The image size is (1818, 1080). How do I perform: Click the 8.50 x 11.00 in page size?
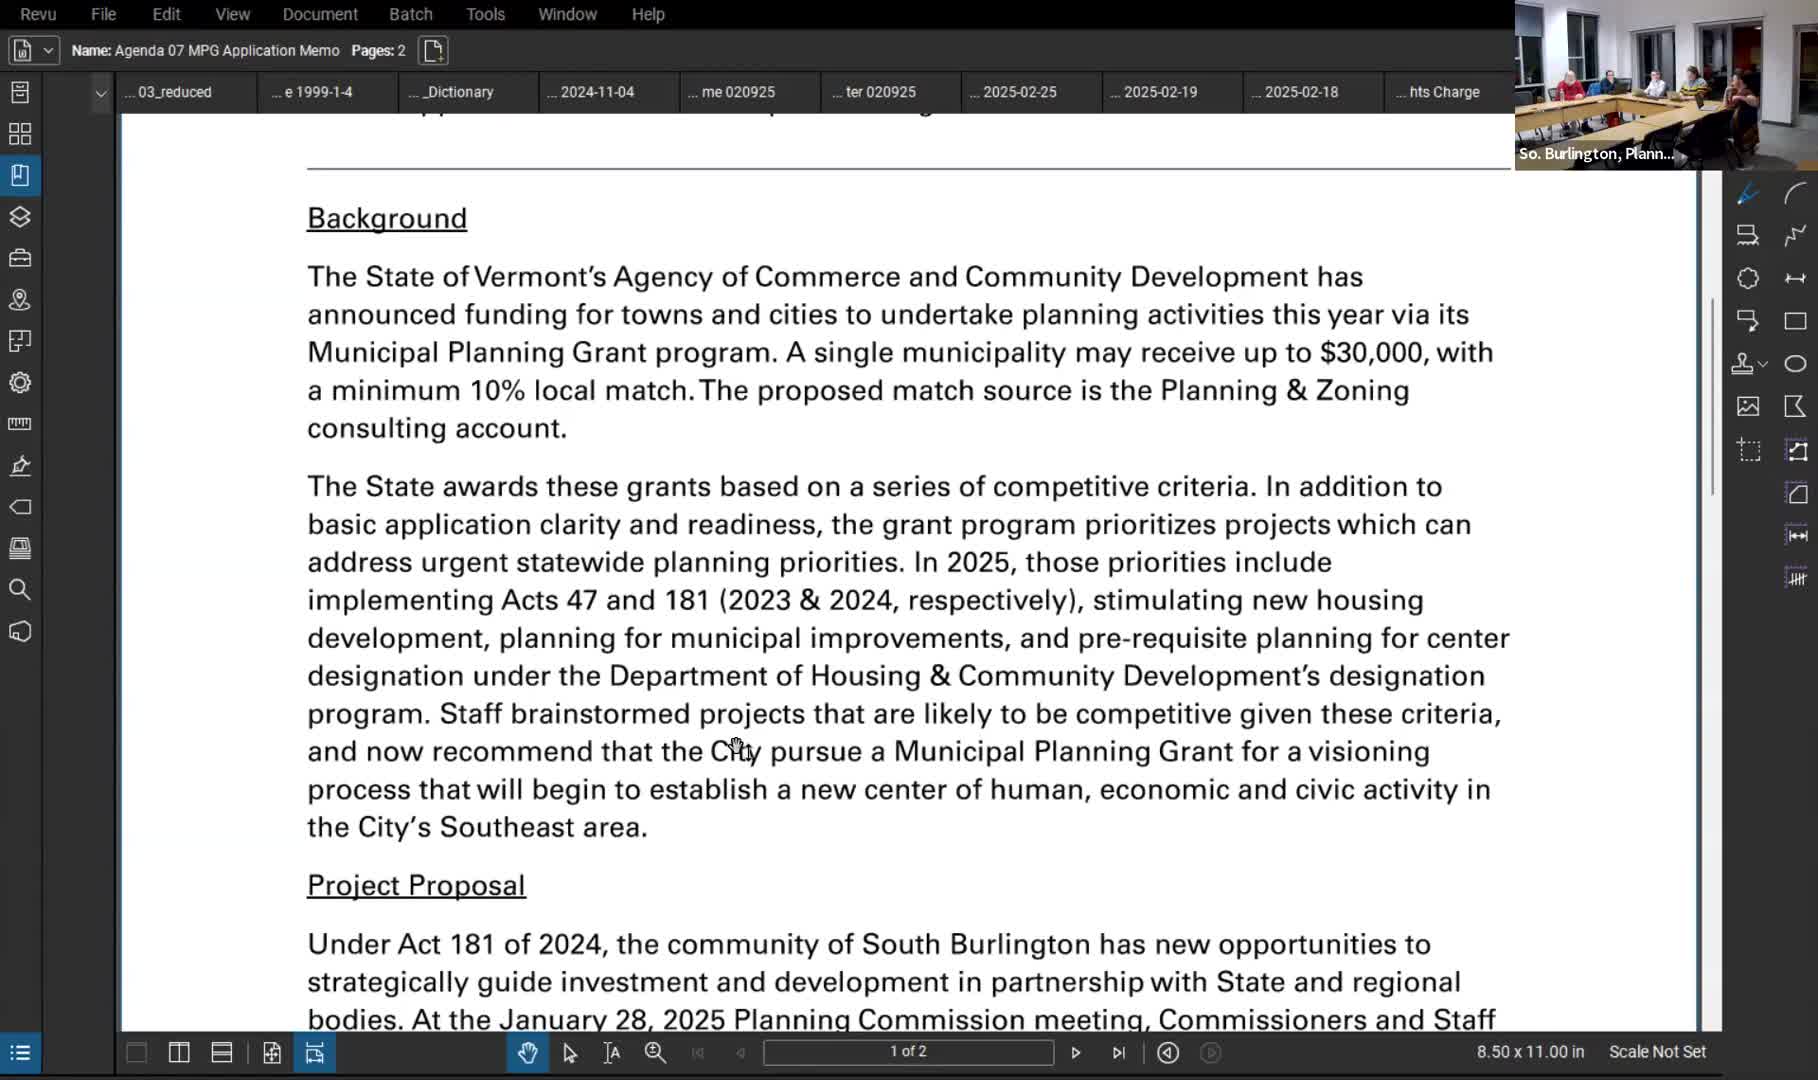[x=1530, y=1052]
